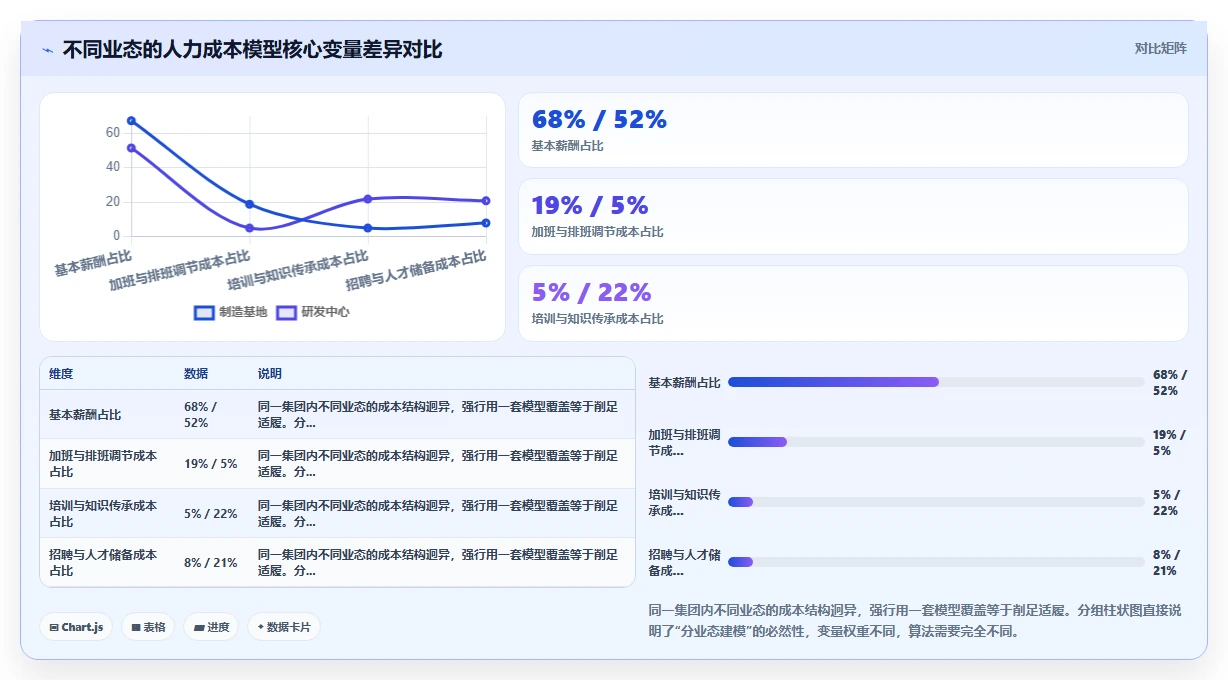Select the 19% / 5% cell in the table
The height and width of the screenshot is (680, 1228).
(x=211, y=464)
